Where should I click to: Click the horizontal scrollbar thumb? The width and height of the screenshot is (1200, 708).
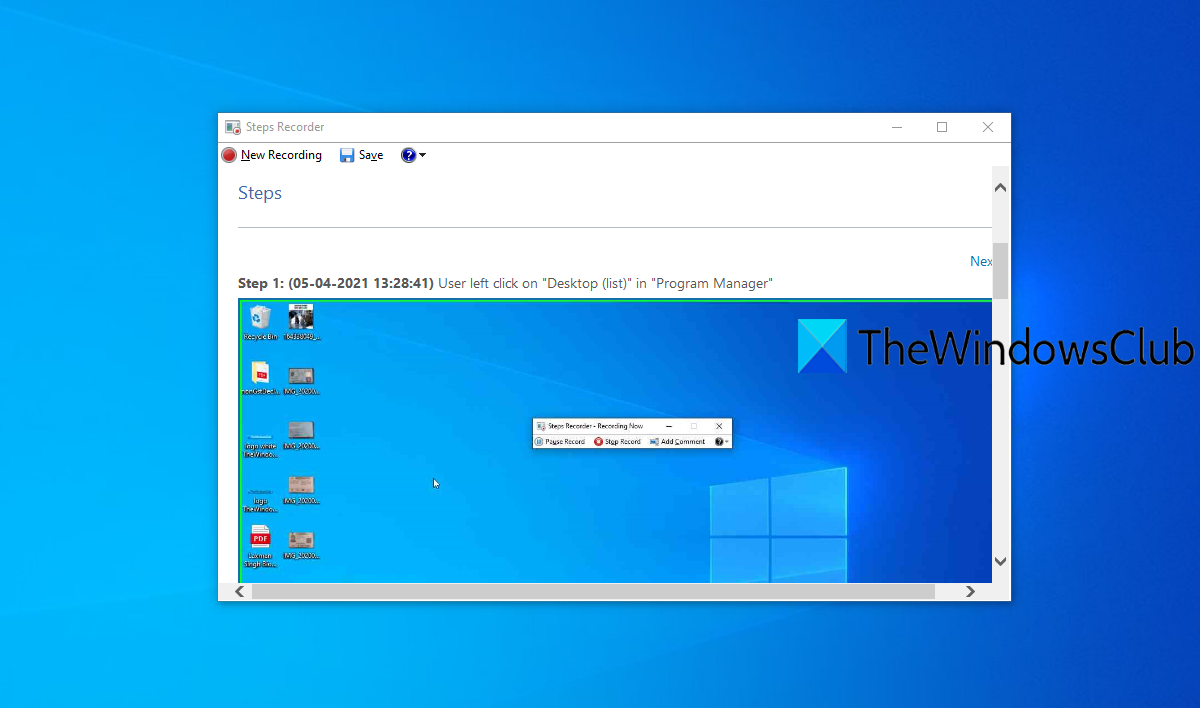pyautogui.click(x=593, y=592)
